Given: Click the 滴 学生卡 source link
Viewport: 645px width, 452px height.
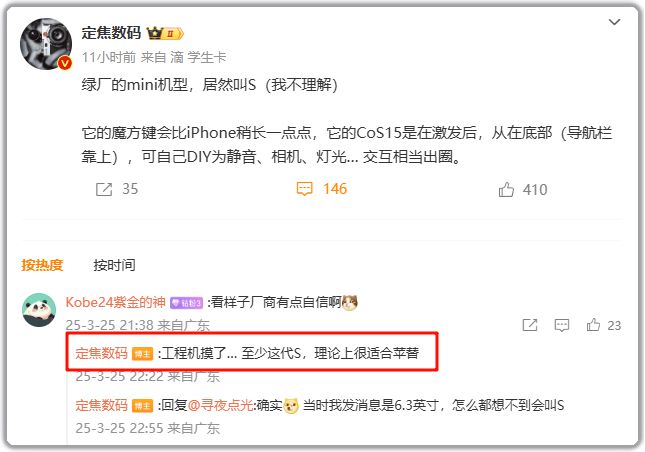Looking at the screenshot, I should pos(198,57).
